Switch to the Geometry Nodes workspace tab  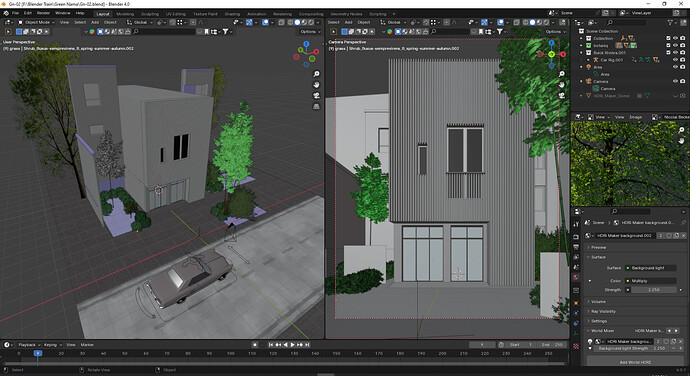346,14
